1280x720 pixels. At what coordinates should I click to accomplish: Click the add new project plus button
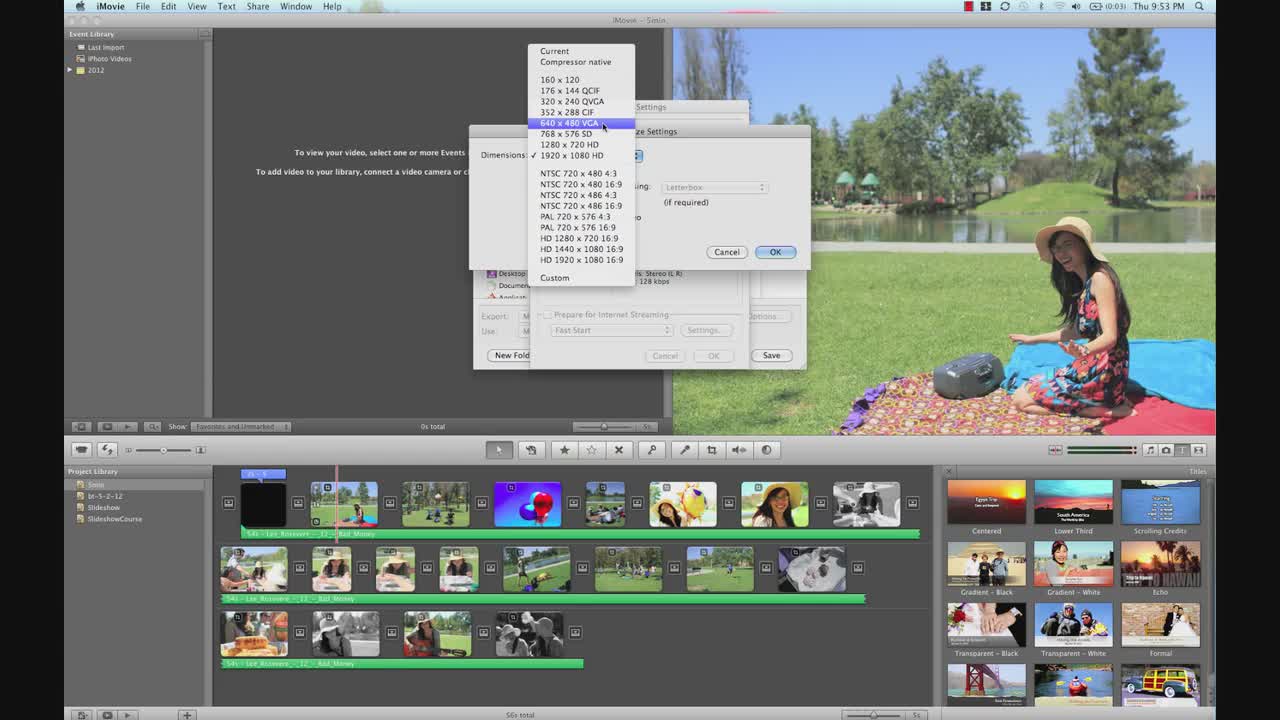coord(186,715)
